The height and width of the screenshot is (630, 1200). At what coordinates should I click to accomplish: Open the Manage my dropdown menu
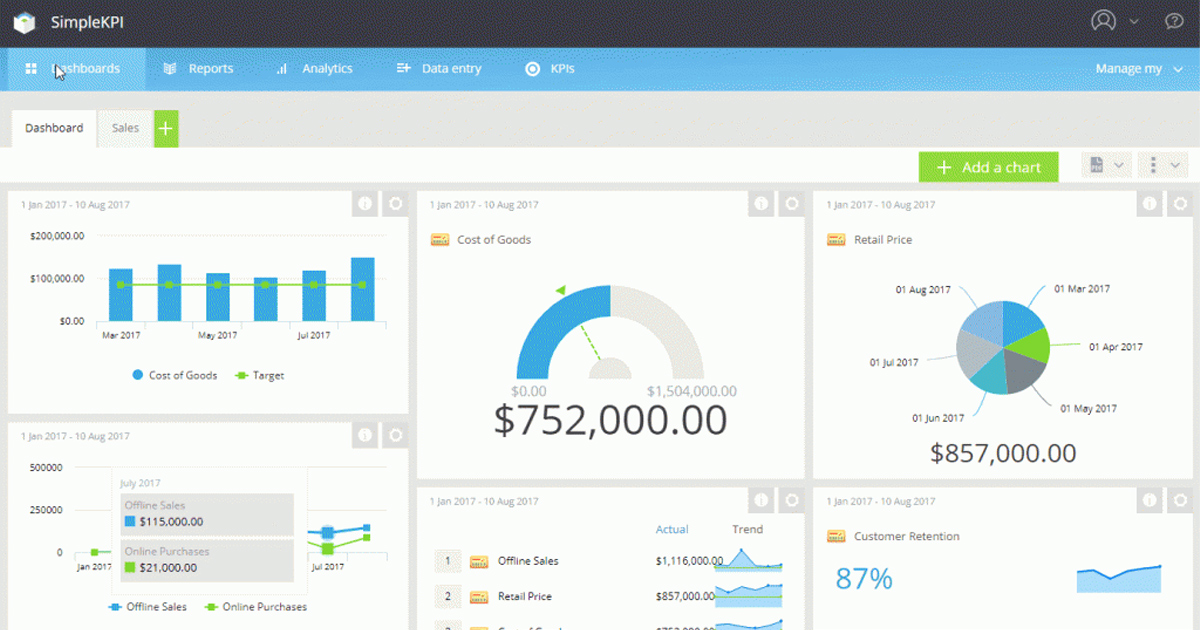[x=1139, y=69]
